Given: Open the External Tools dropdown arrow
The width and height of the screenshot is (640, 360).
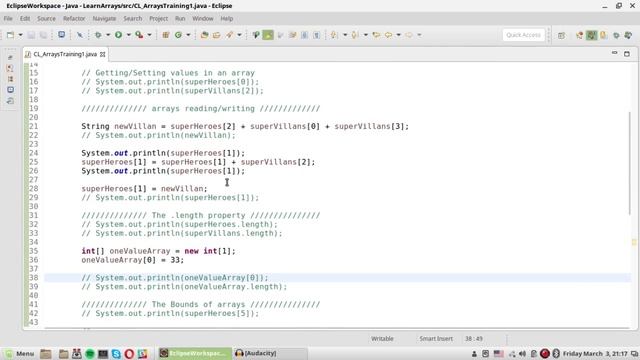Looking at the screenshot, I should (149, 35).
